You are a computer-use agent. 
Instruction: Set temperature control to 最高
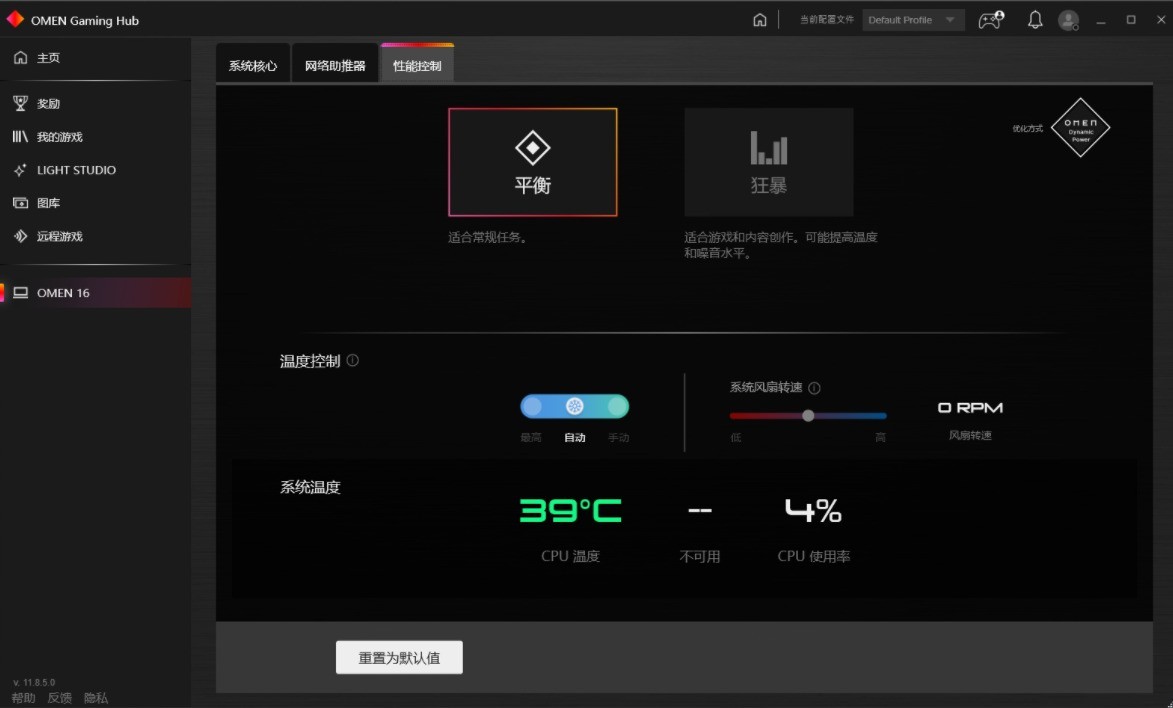532,406
